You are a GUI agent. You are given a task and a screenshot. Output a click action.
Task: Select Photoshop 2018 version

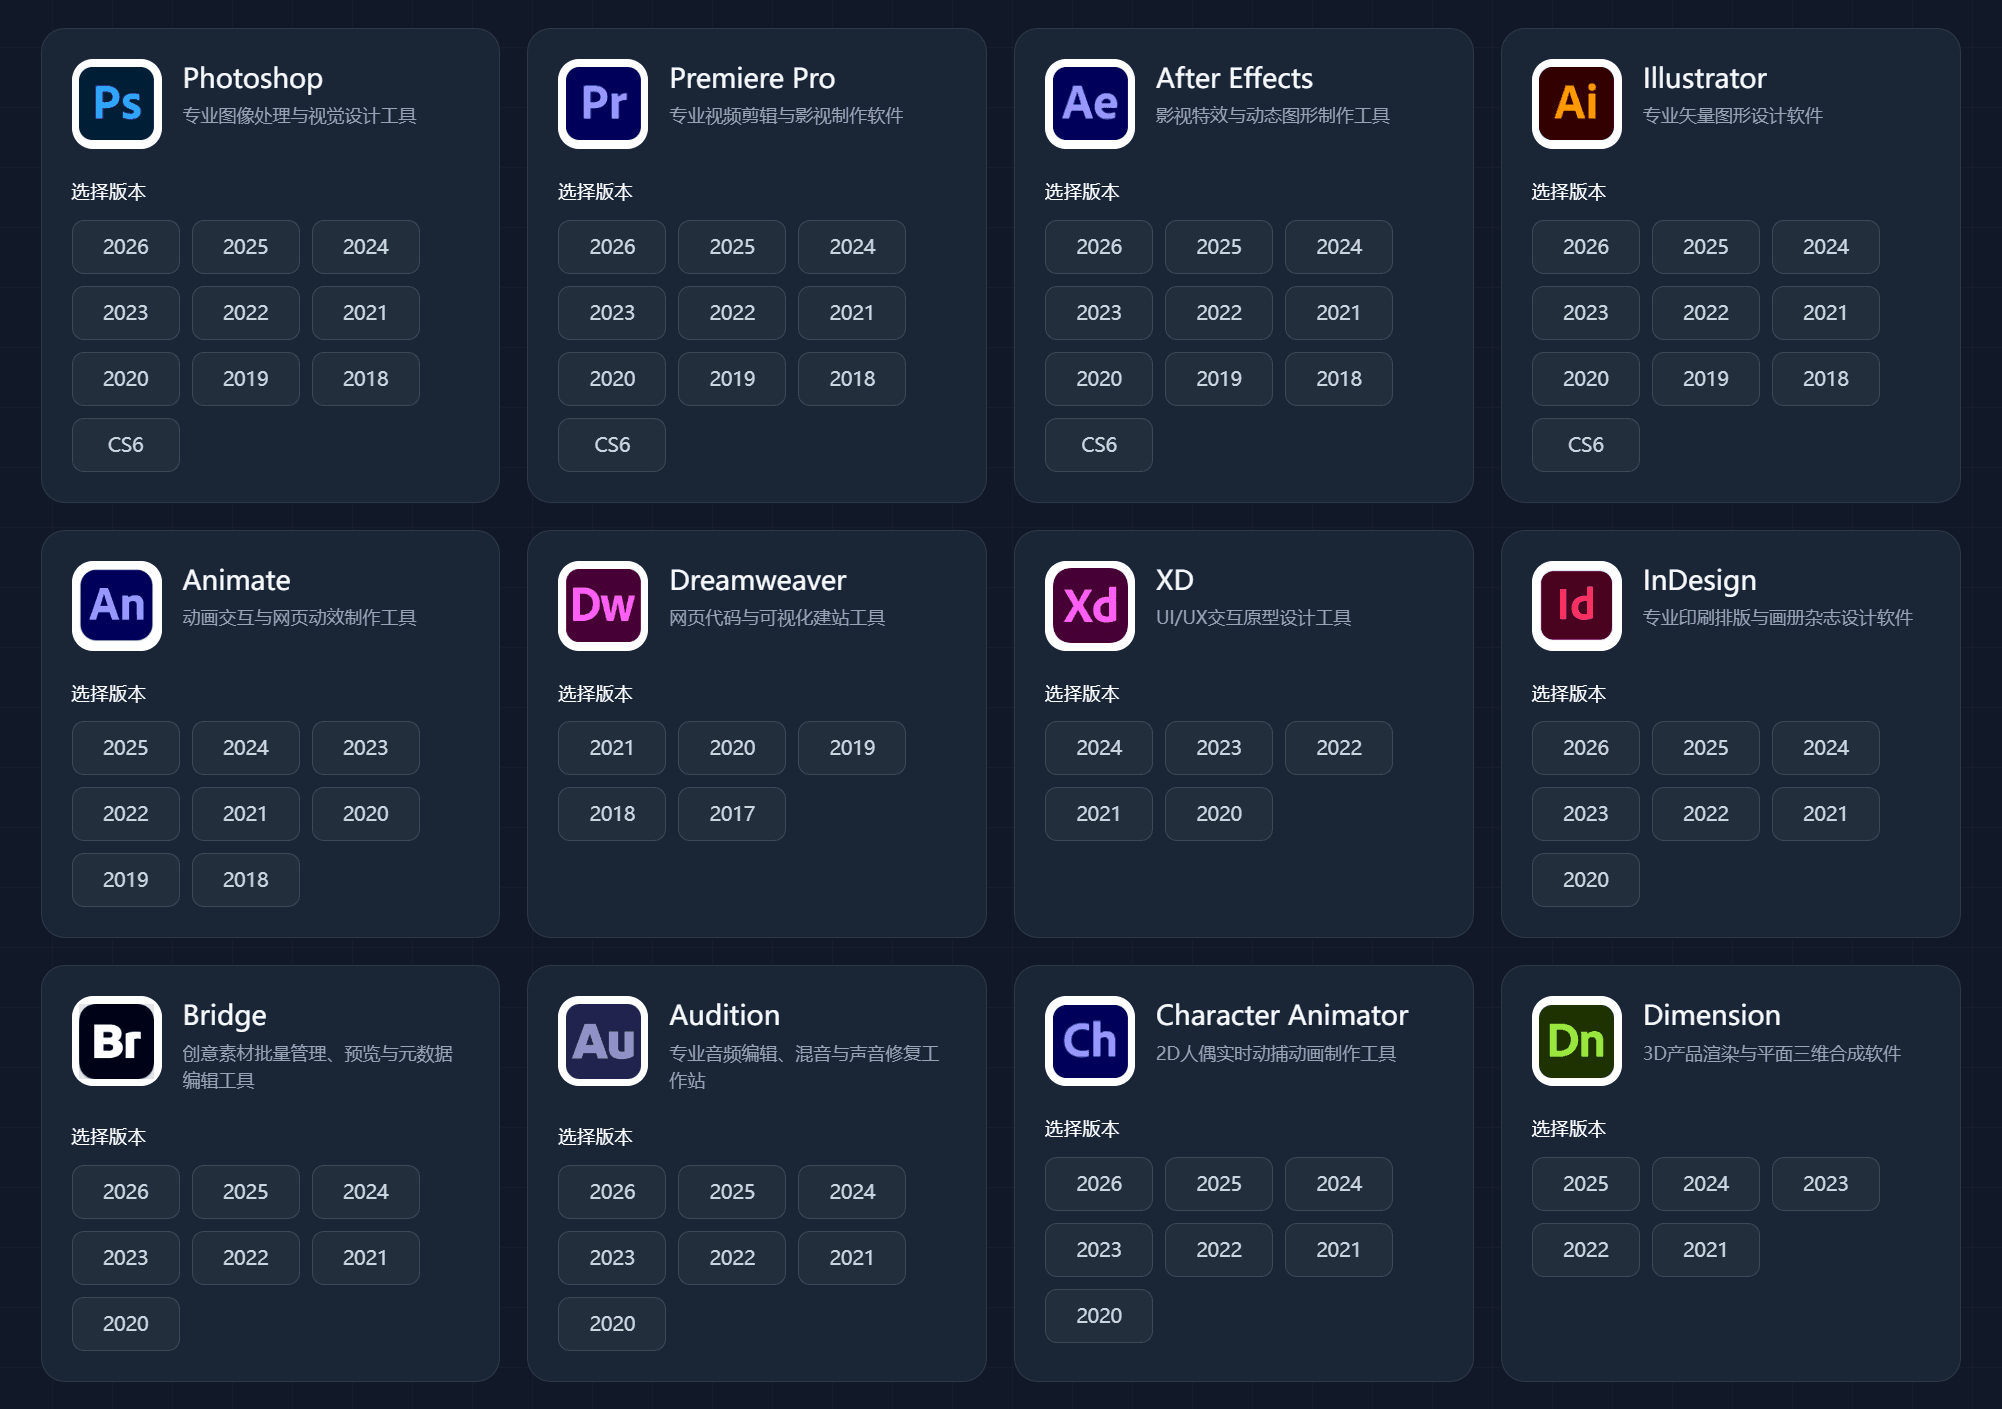coord(366,379)
